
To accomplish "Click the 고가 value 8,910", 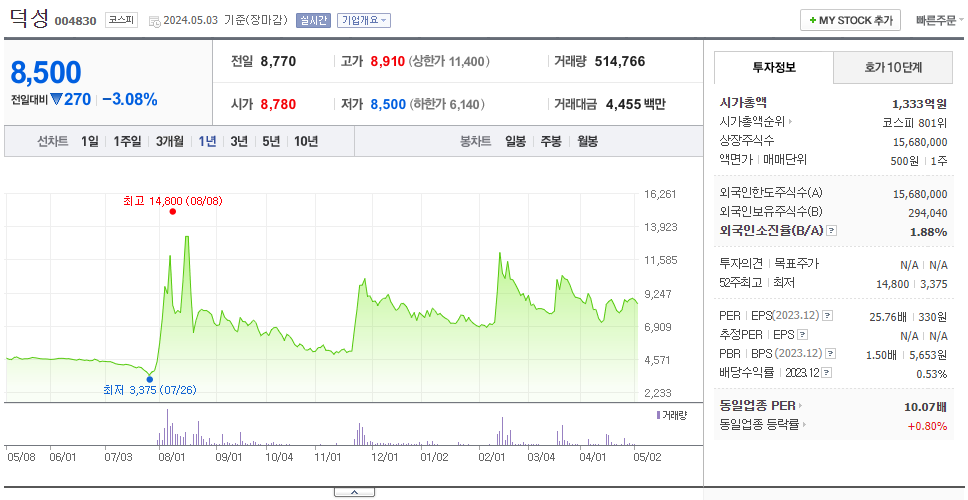I will (388, 61).
